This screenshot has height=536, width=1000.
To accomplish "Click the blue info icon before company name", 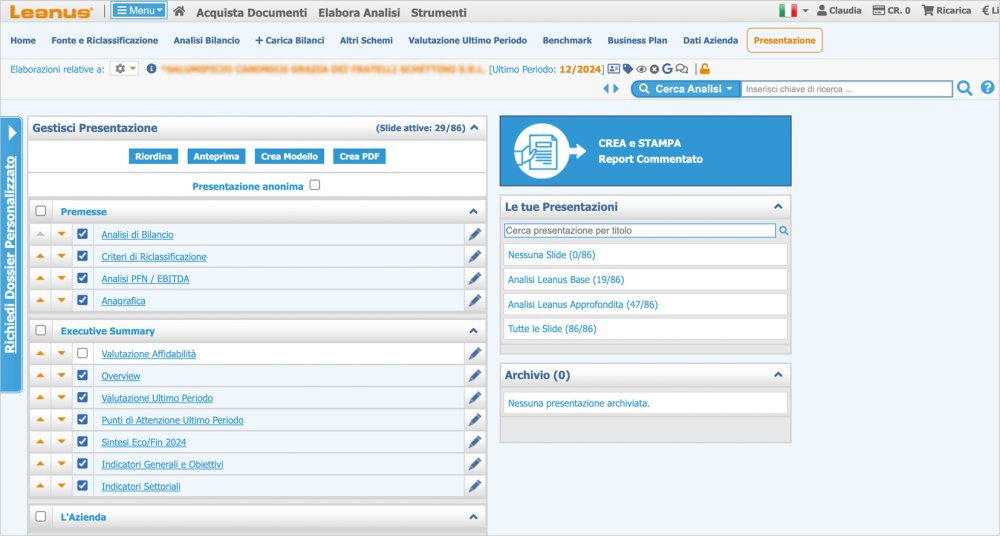I will click(151, 68).
